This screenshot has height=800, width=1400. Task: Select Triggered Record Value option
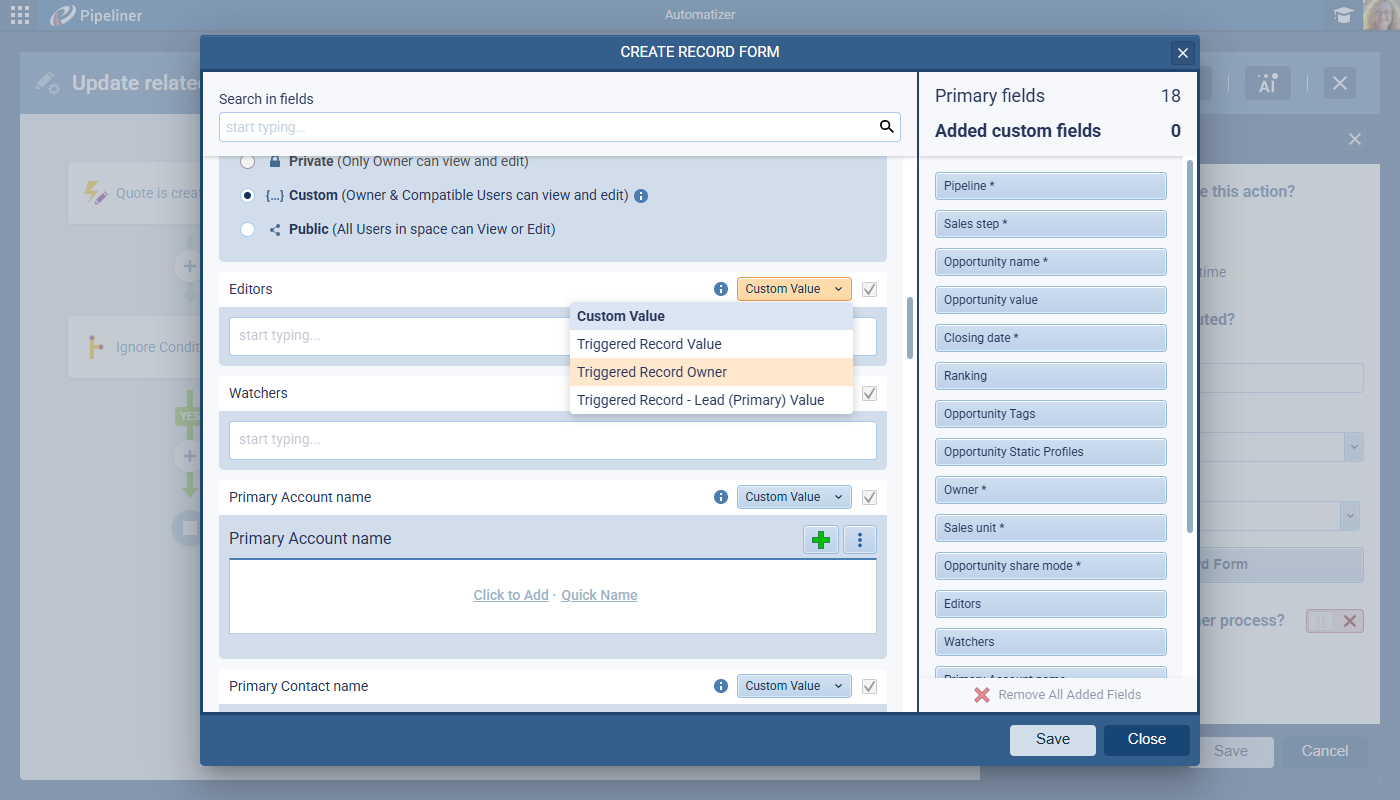[x=649, y=344]
